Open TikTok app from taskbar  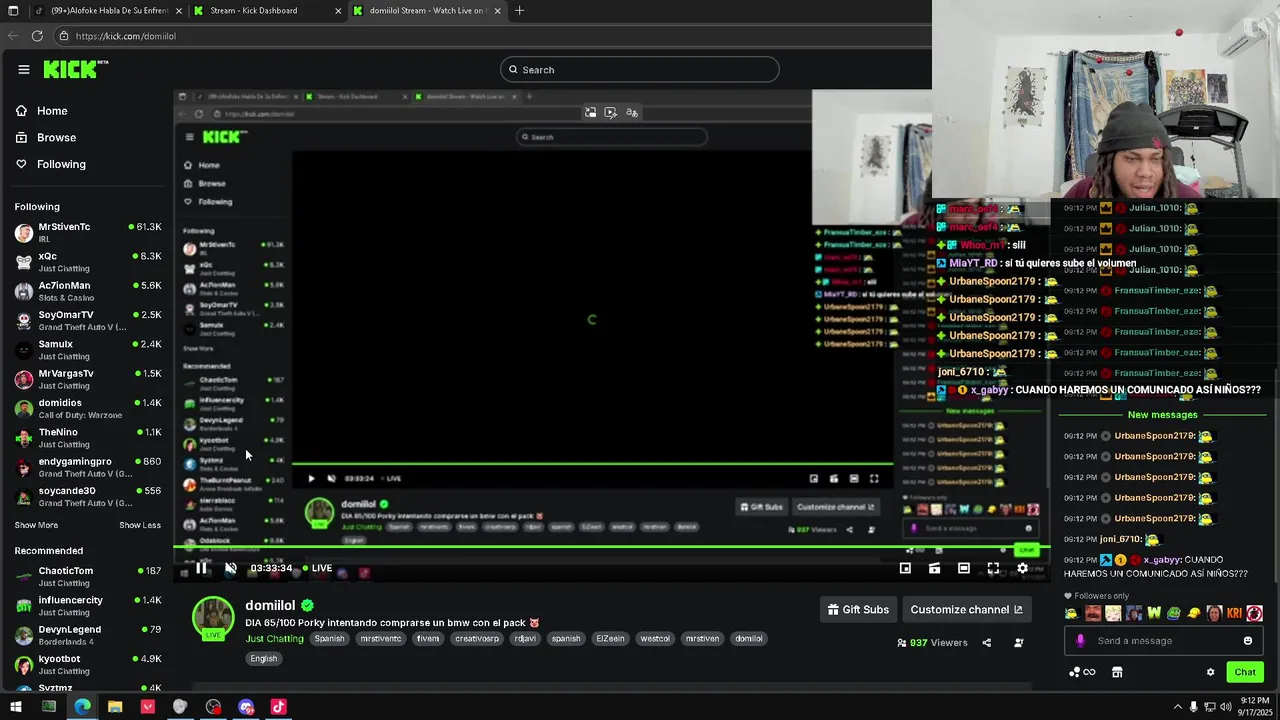click(279, 707)
